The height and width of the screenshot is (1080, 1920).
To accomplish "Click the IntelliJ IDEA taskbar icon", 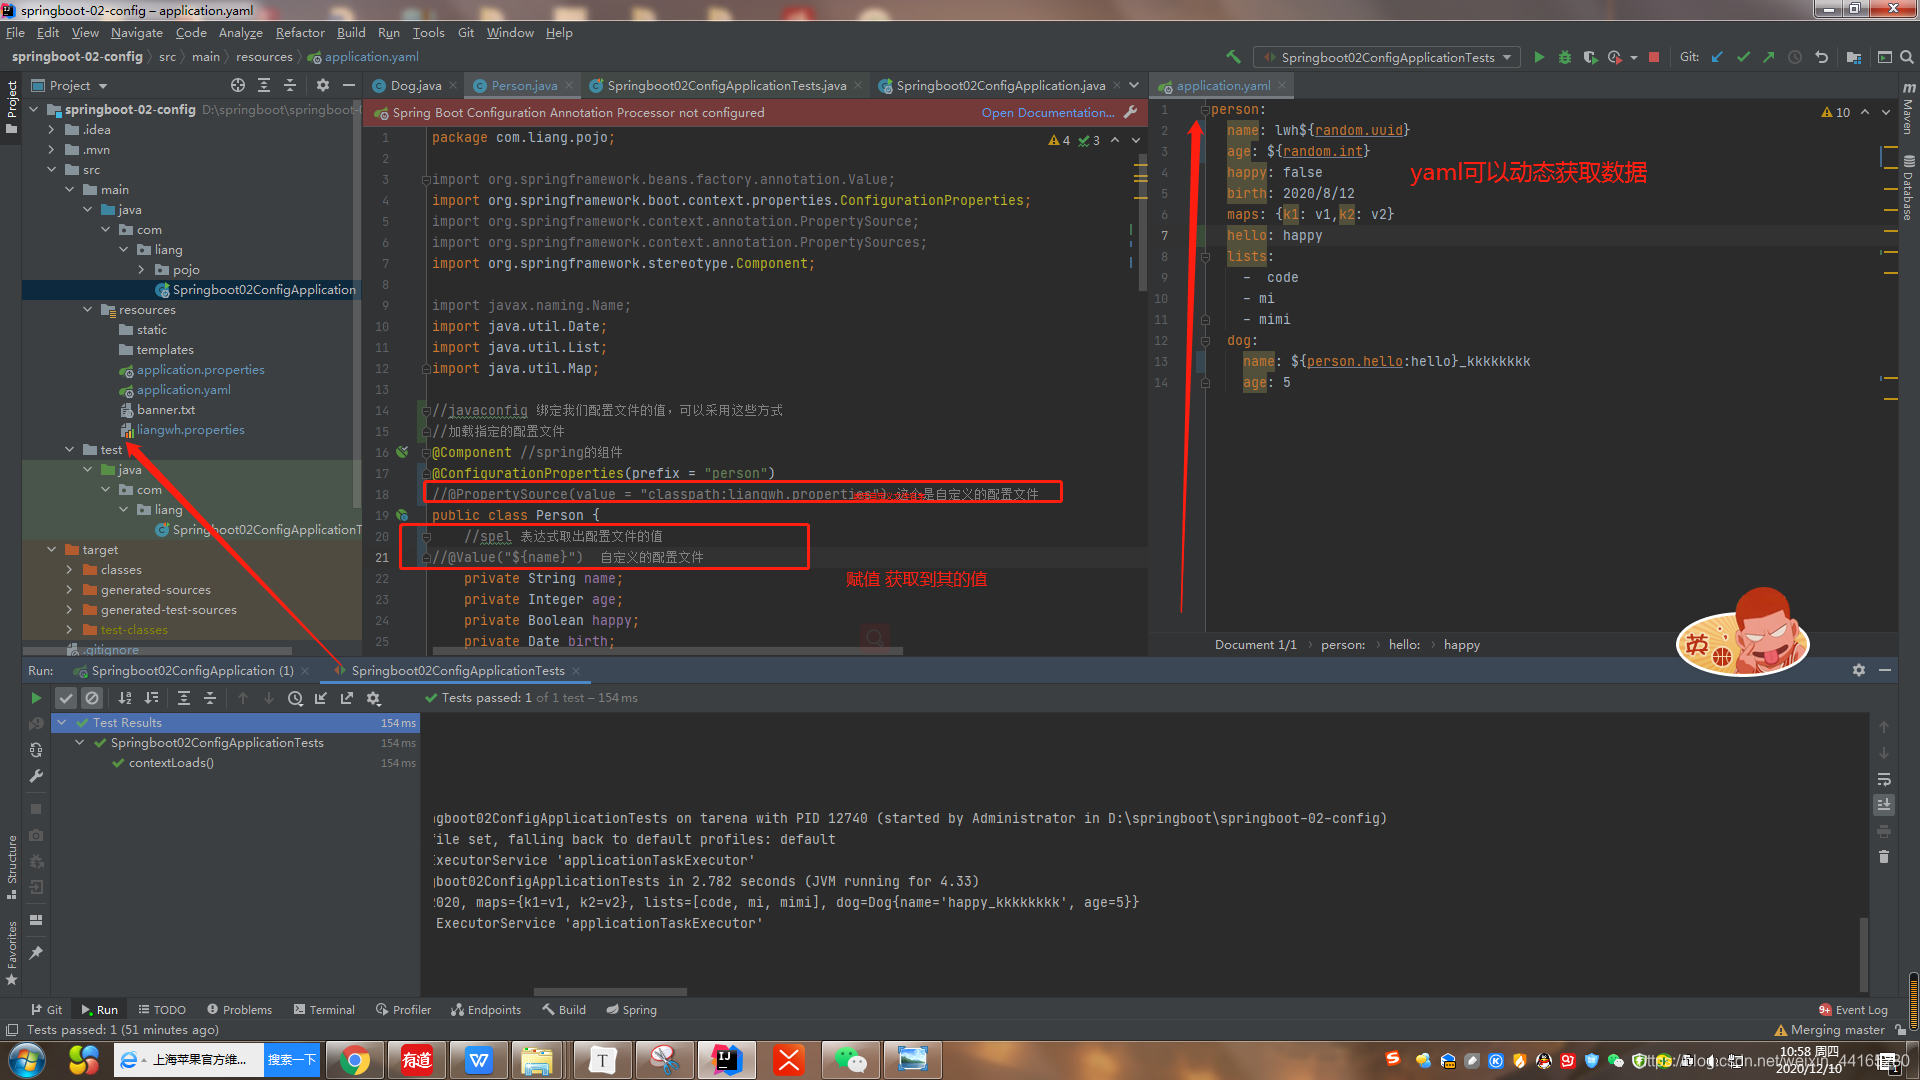I will pyautogui.click(x=727, y=1060).
